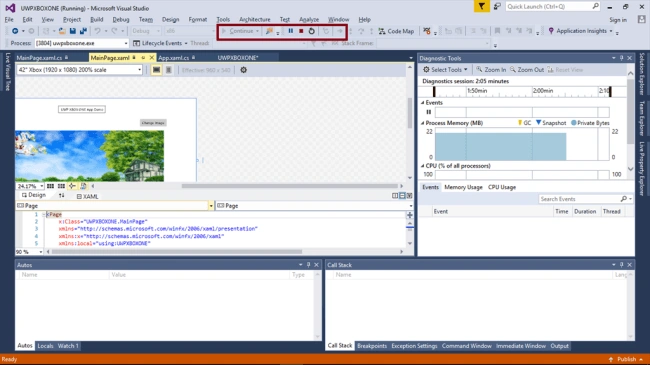The image size is (650, 365).
Task: Collapse the split pane icon
Action: 409,196
